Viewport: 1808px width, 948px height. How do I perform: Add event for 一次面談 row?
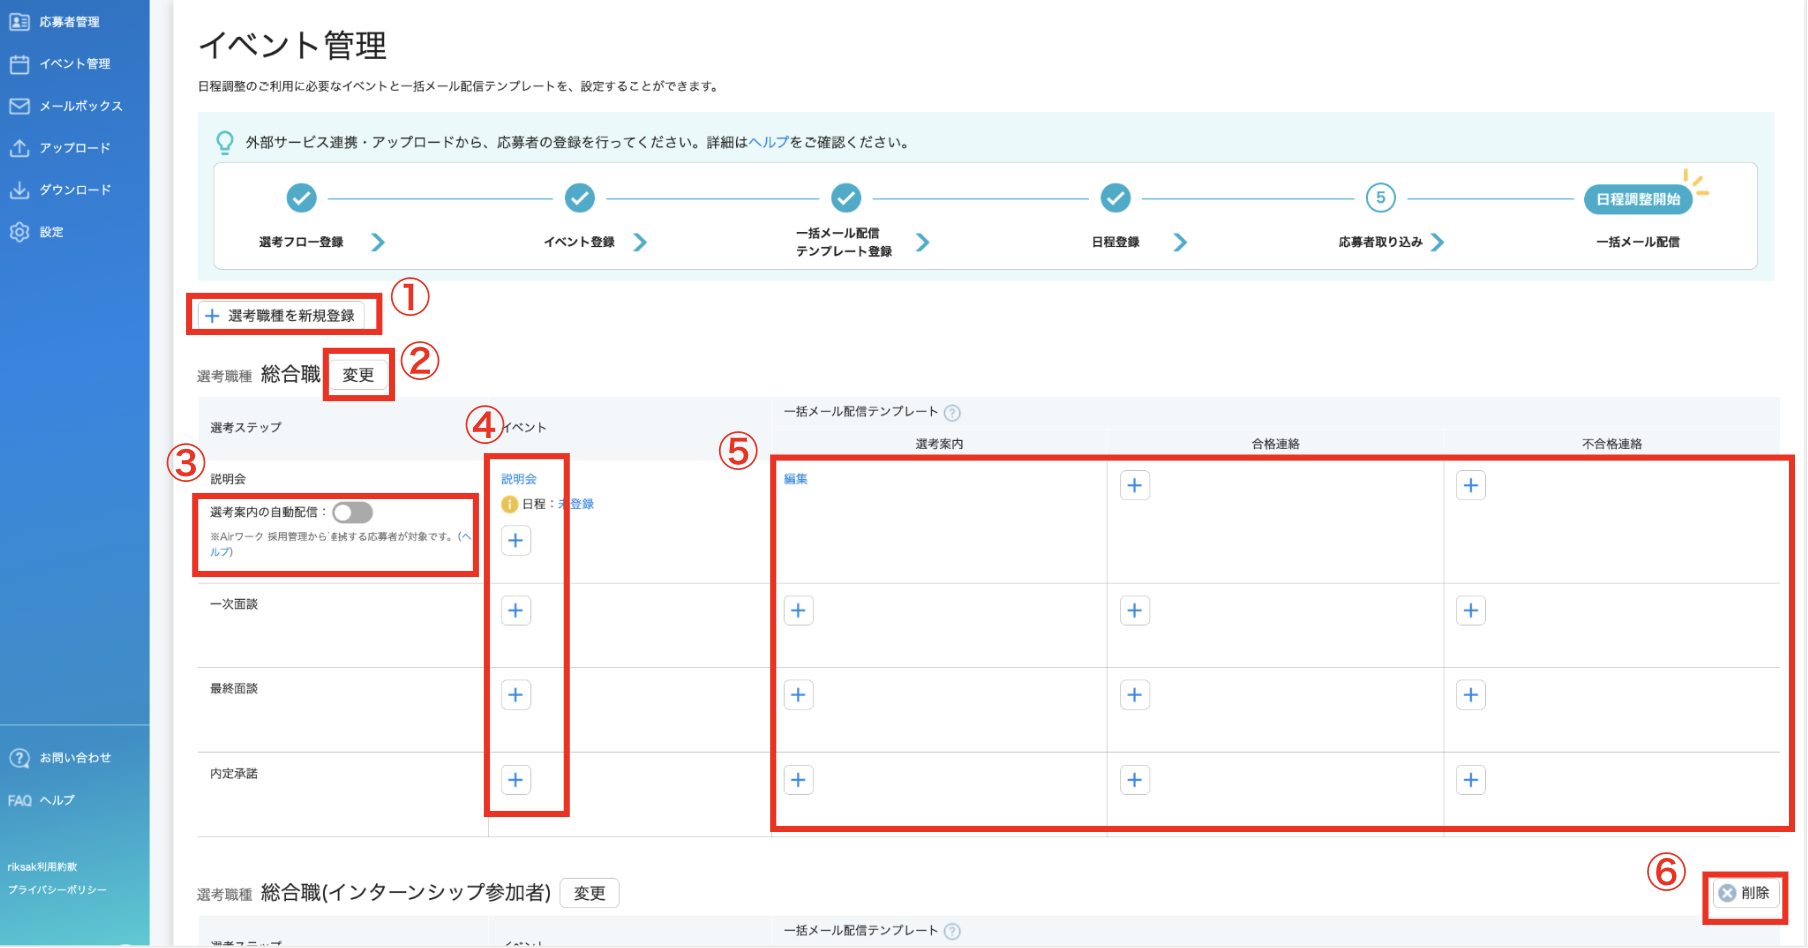pos(516,610)
